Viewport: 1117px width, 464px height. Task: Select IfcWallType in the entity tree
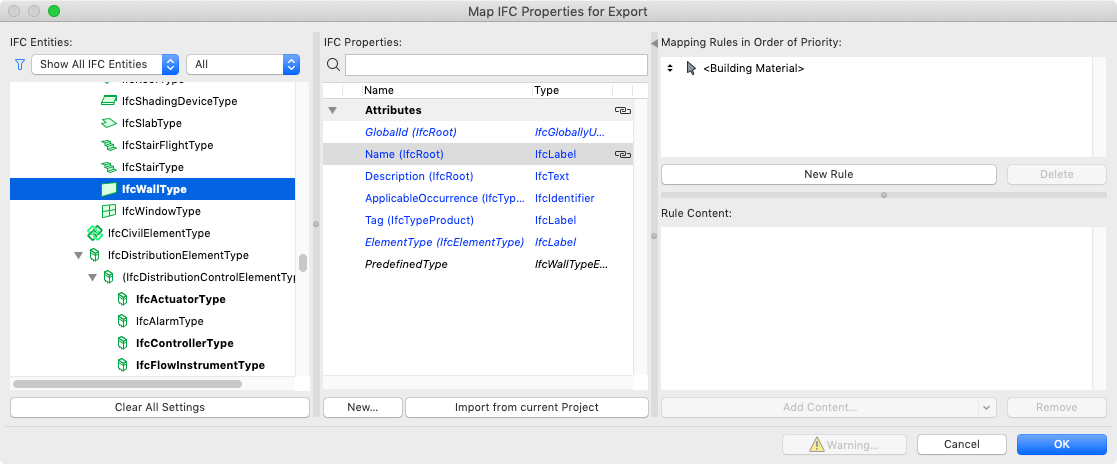coord(152,190)
